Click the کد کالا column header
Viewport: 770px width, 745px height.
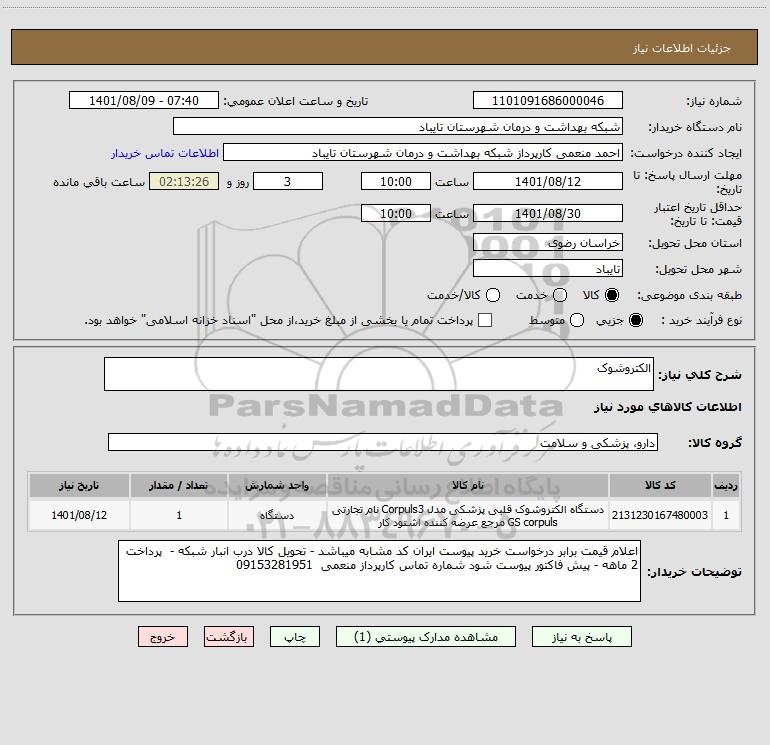(660, 485)
